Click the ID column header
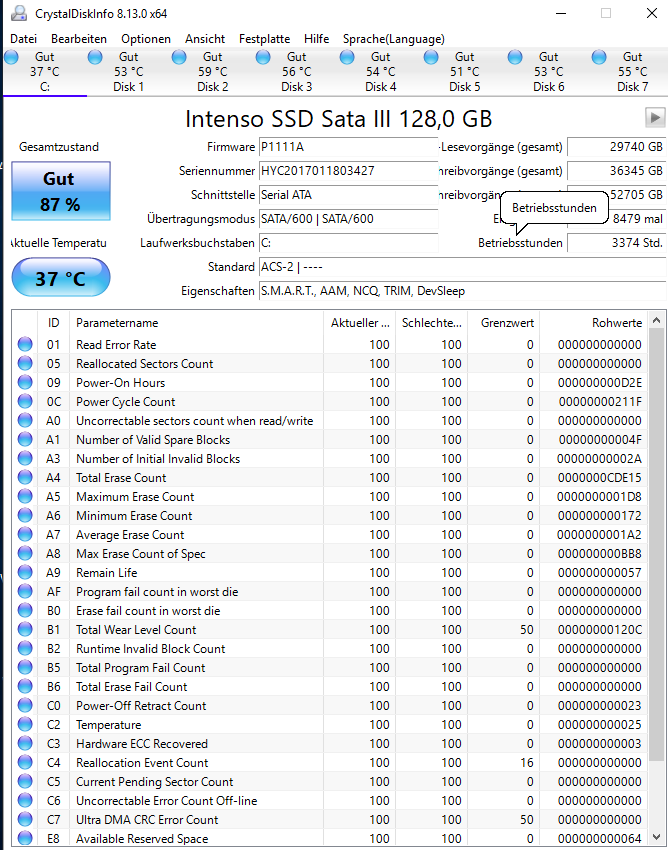The width and height of the screenshot is (668, 850). [53, 323]
